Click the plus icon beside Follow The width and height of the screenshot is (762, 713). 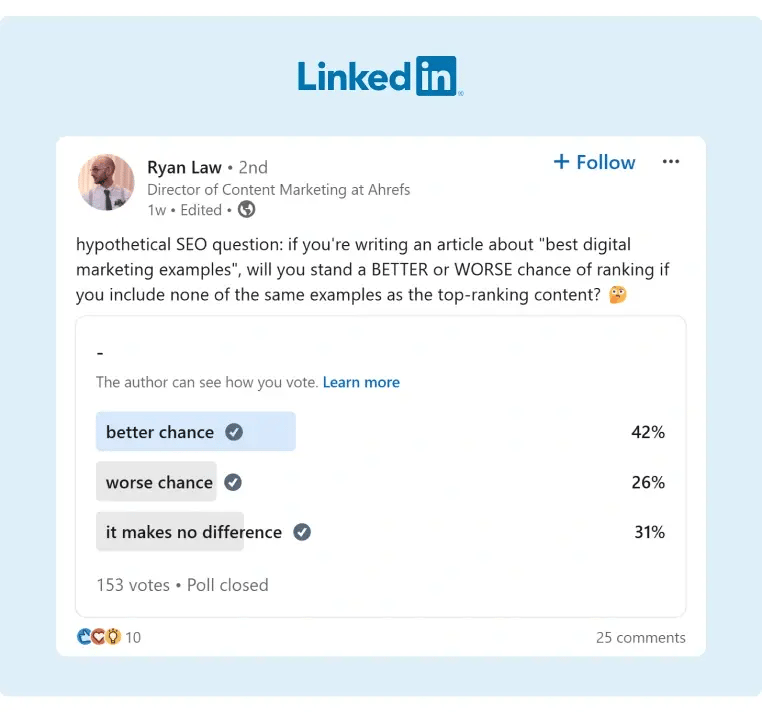tap(561, 162)
